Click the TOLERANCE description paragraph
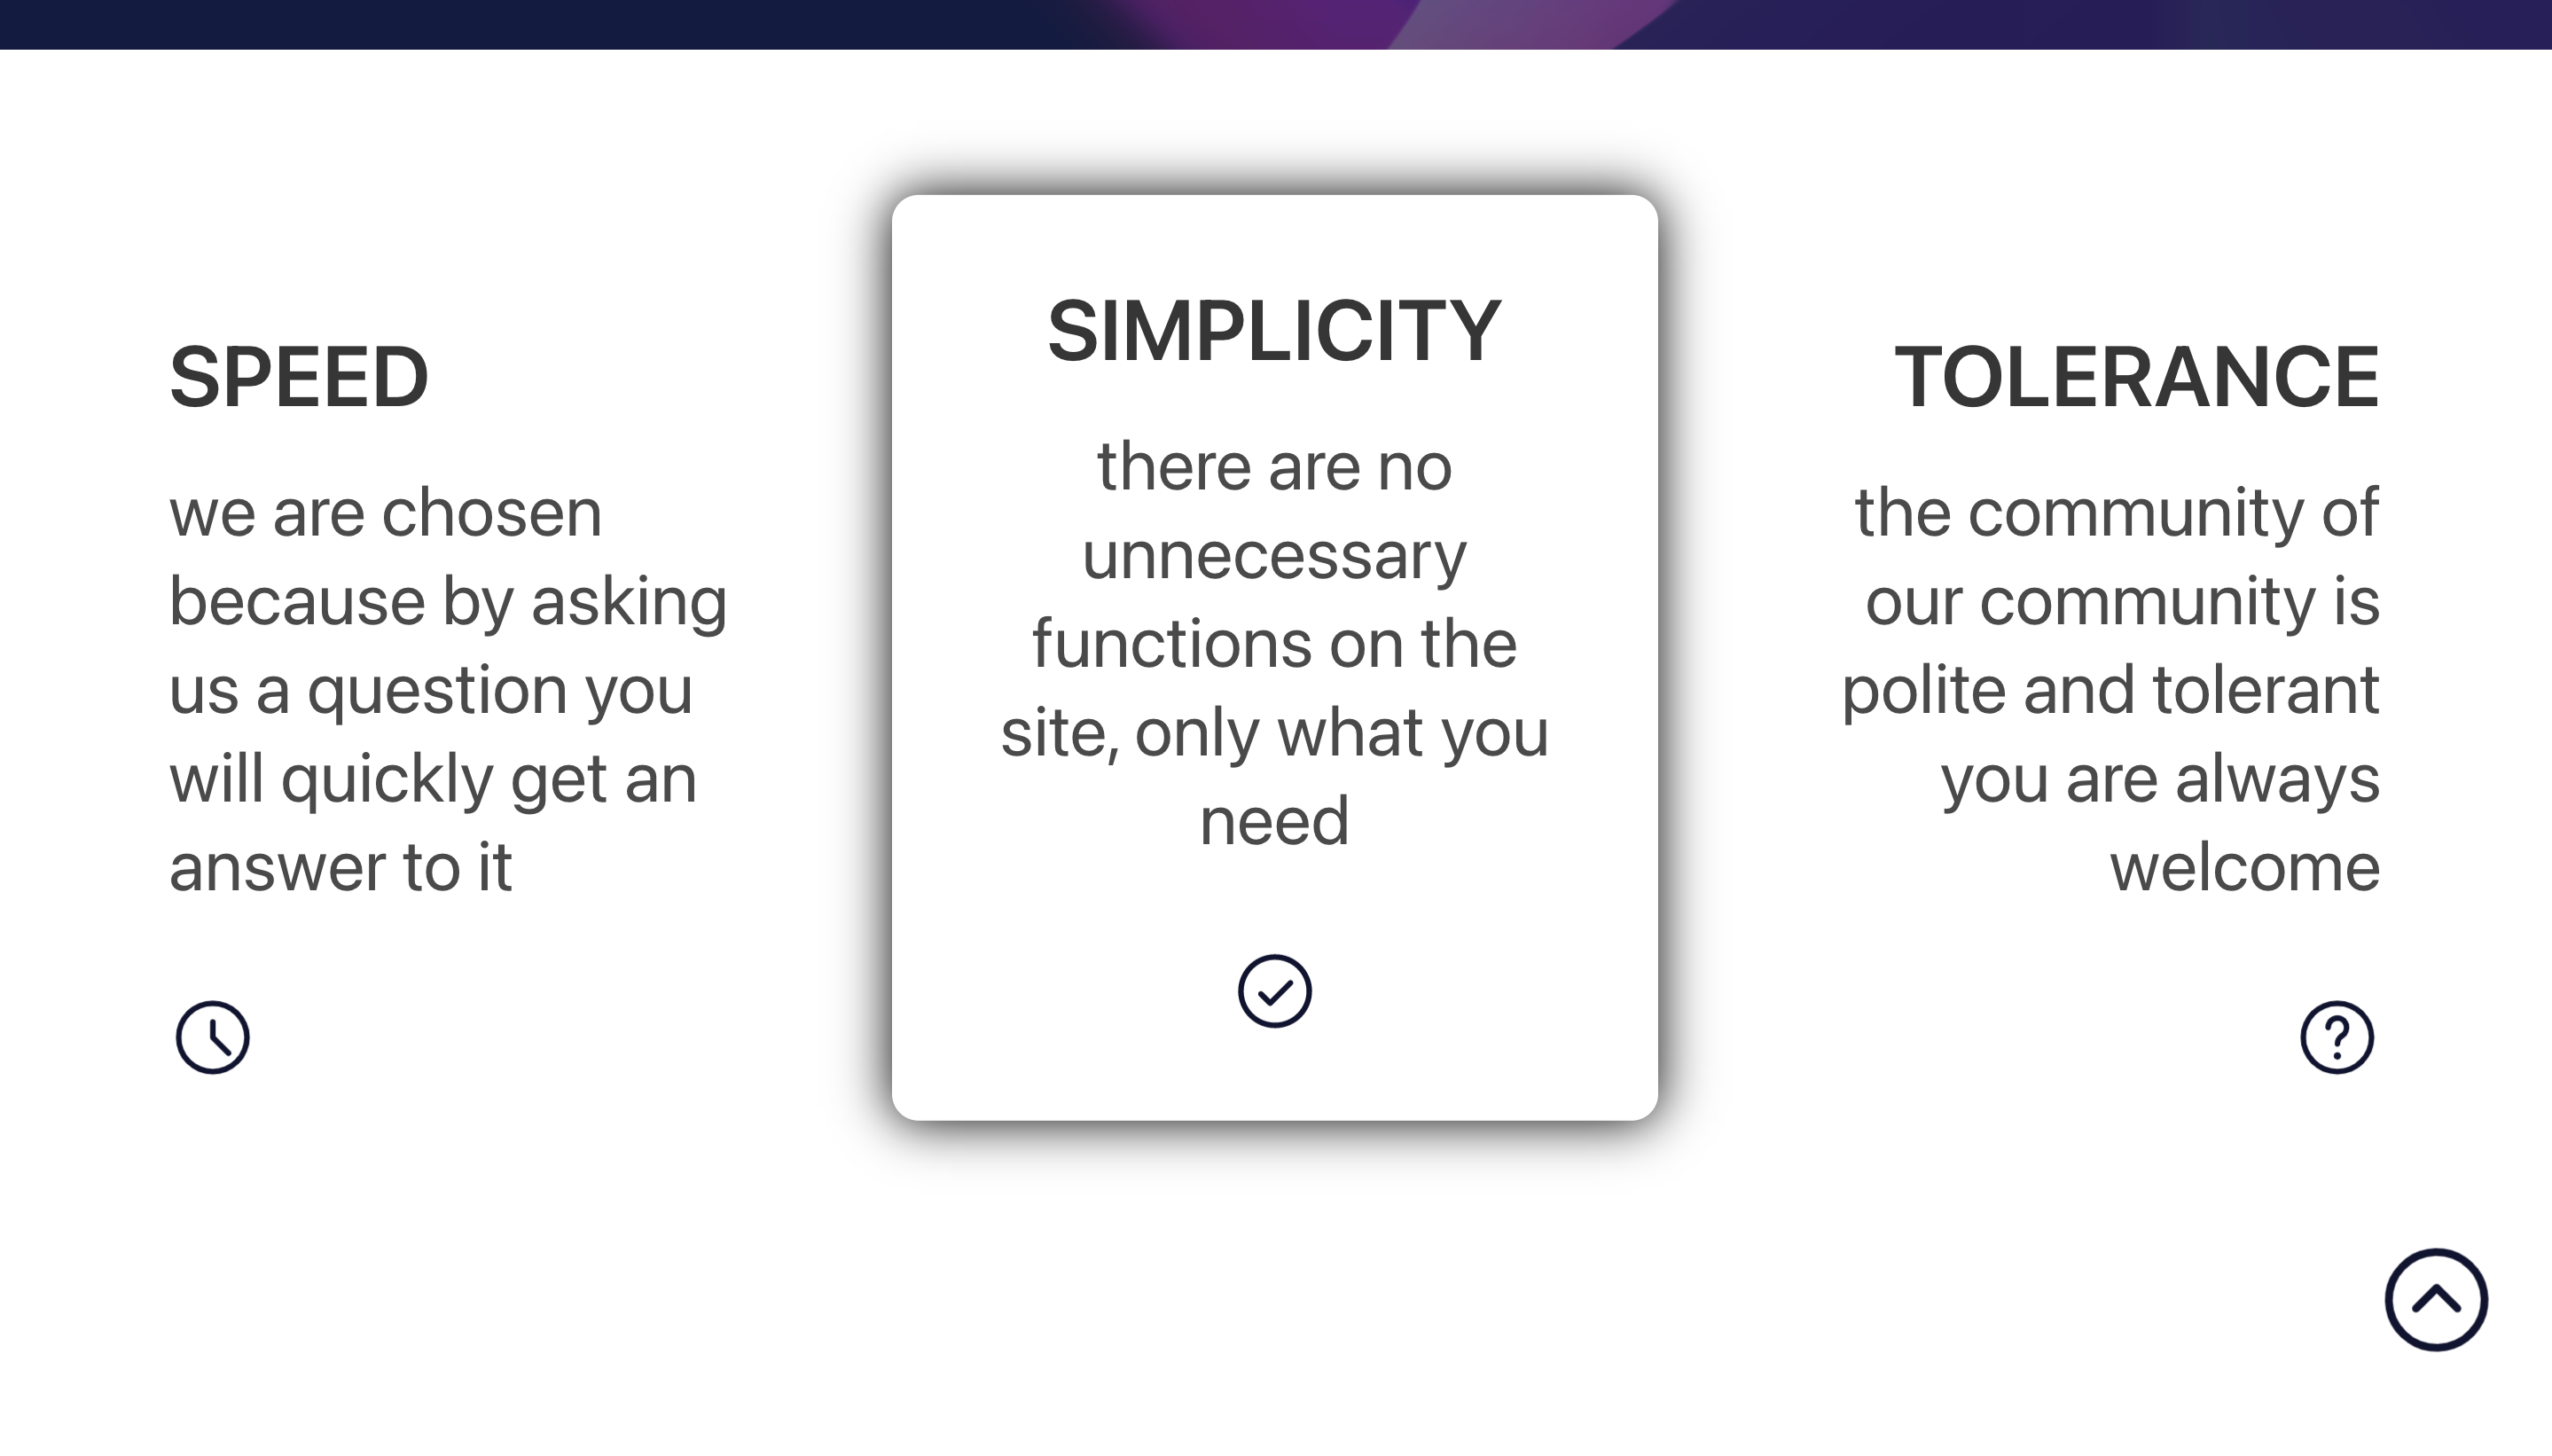 (2110, 689)
